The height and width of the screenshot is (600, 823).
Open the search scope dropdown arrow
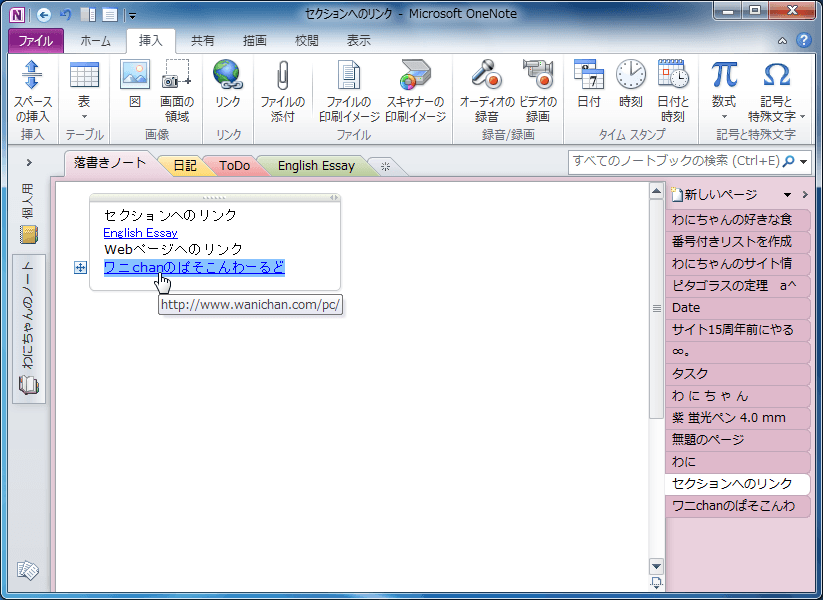[x=804, y=162]
